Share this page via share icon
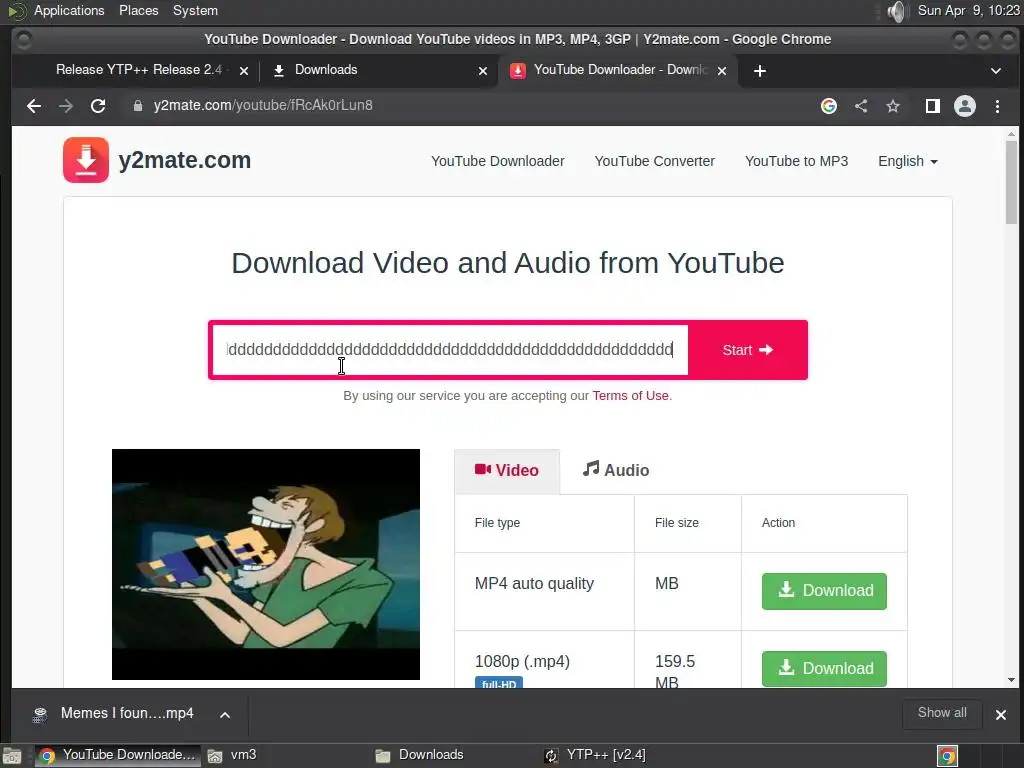Screen dimensions: 1024x768 pos(861,106)
